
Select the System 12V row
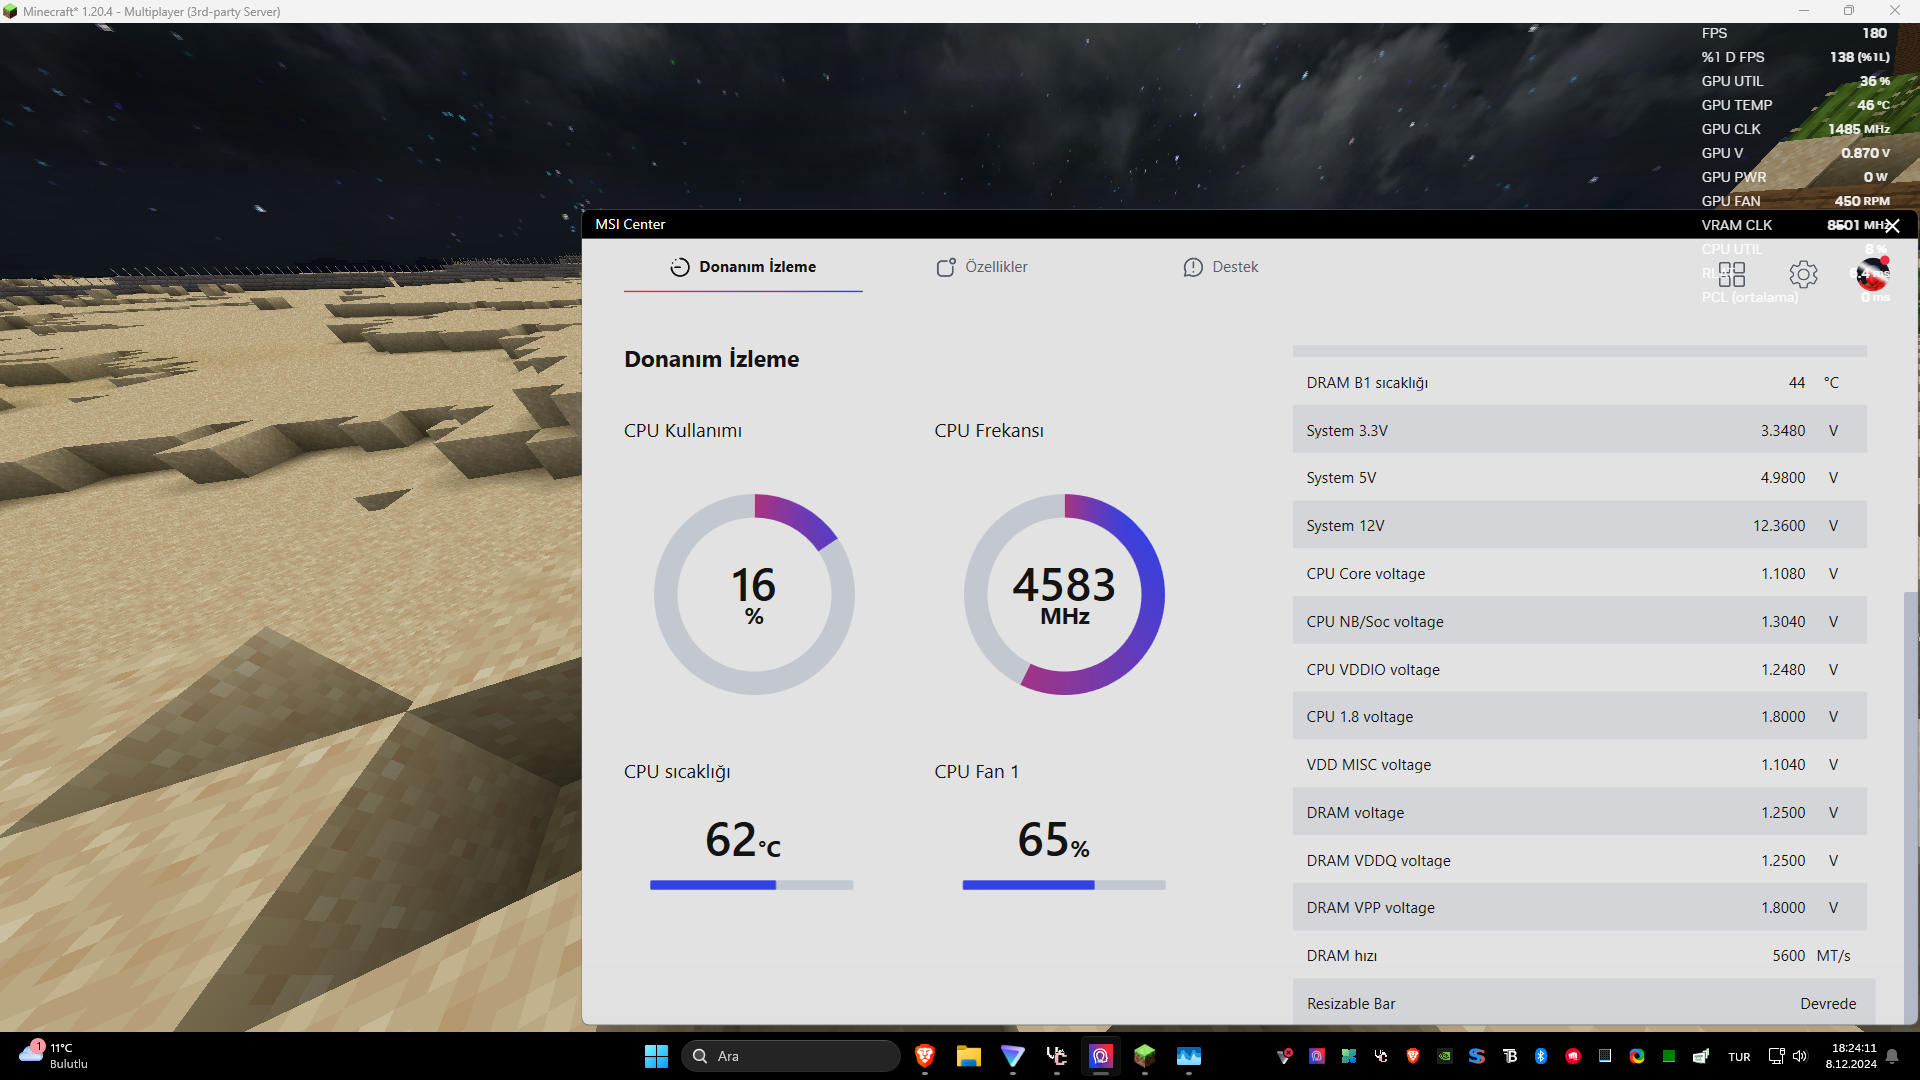[1579, 525]
